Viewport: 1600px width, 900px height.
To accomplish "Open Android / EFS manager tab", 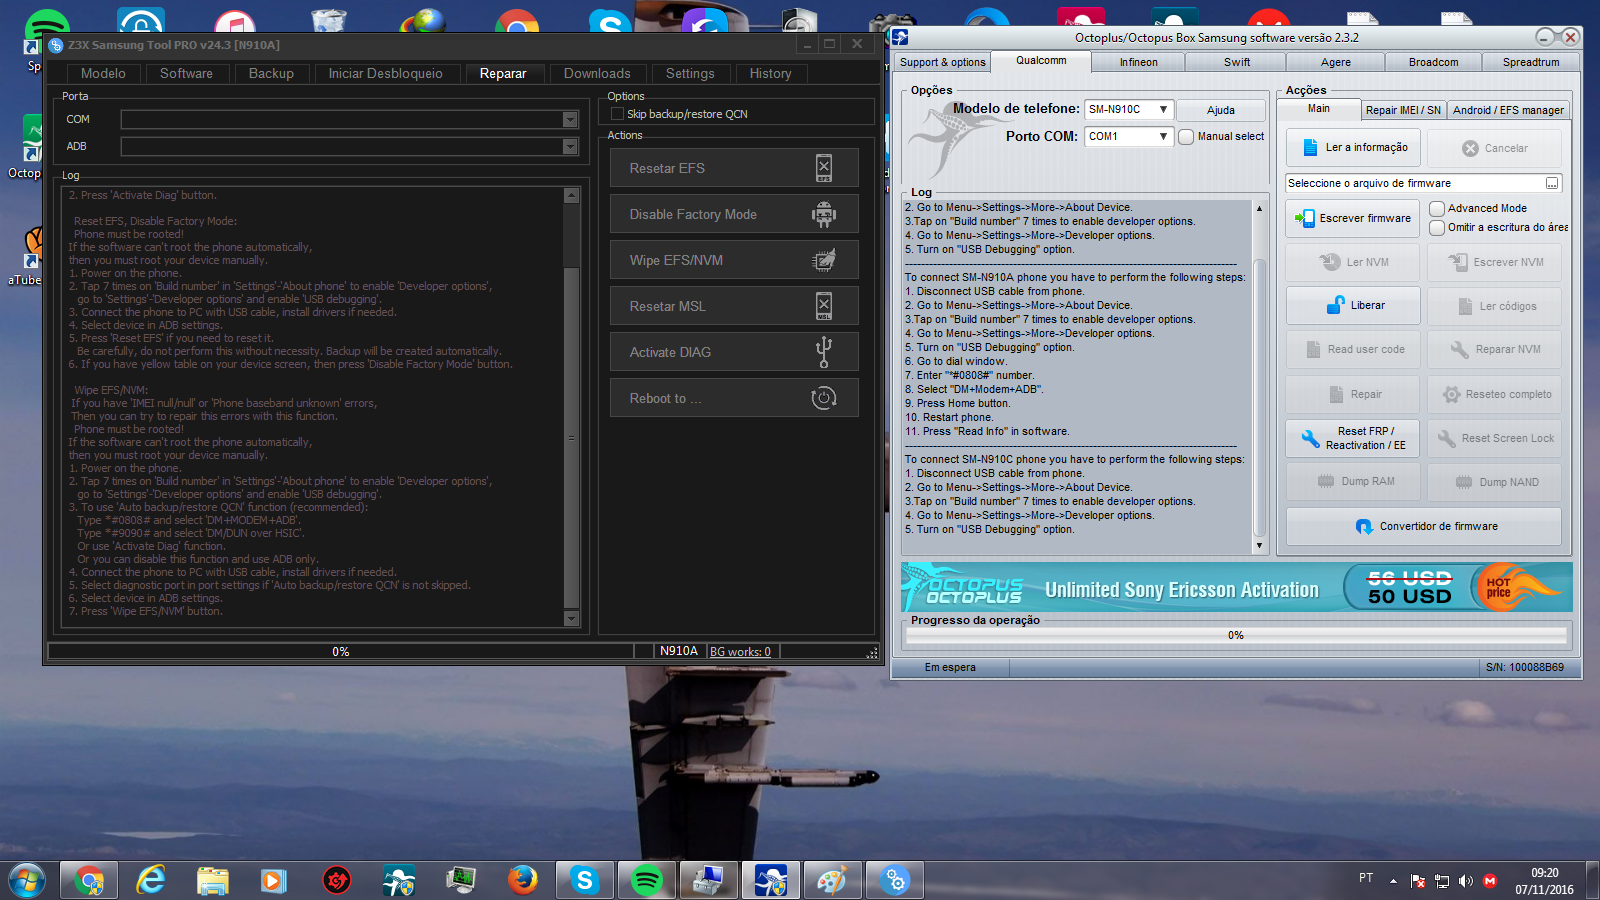I will click(x=1508, y=110).
